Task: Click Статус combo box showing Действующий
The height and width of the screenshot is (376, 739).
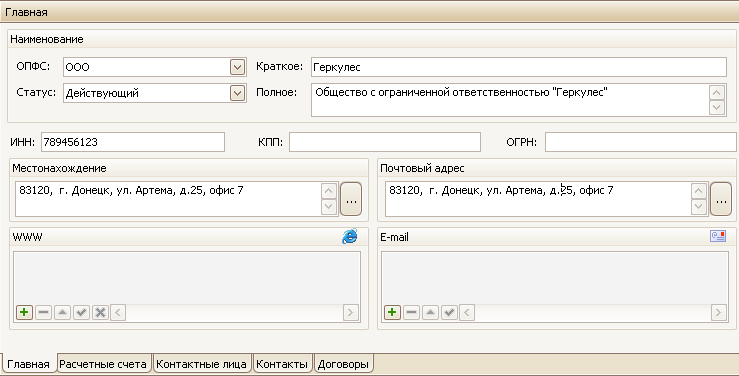Action: point(155,93)
